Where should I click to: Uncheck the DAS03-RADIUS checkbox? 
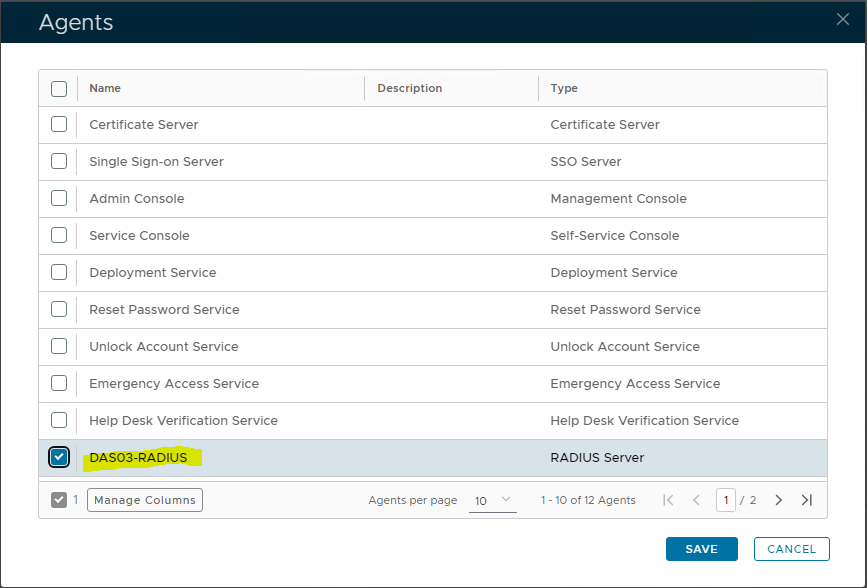click(59, 457)
